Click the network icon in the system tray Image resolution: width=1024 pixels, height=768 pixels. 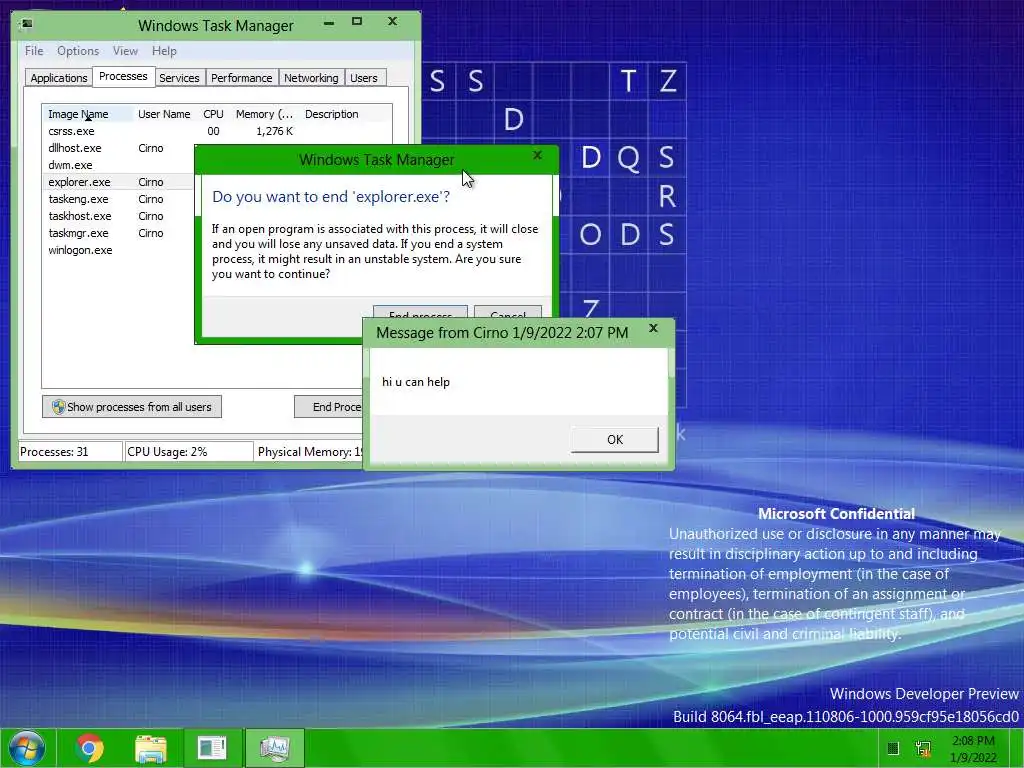click(923, 748)
